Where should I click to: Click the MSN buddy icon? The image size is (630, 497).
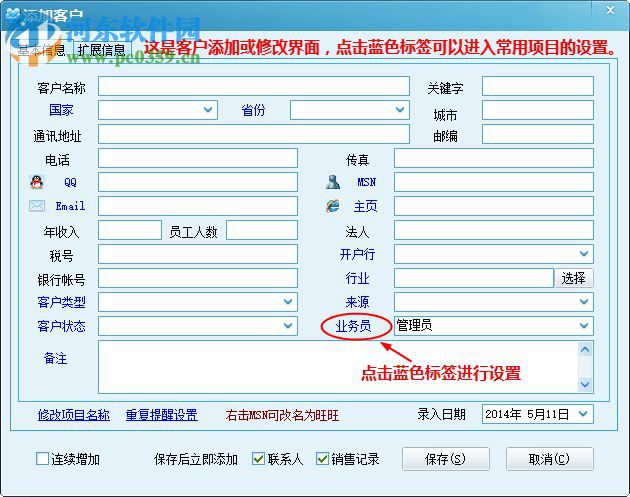click(333, 182)
